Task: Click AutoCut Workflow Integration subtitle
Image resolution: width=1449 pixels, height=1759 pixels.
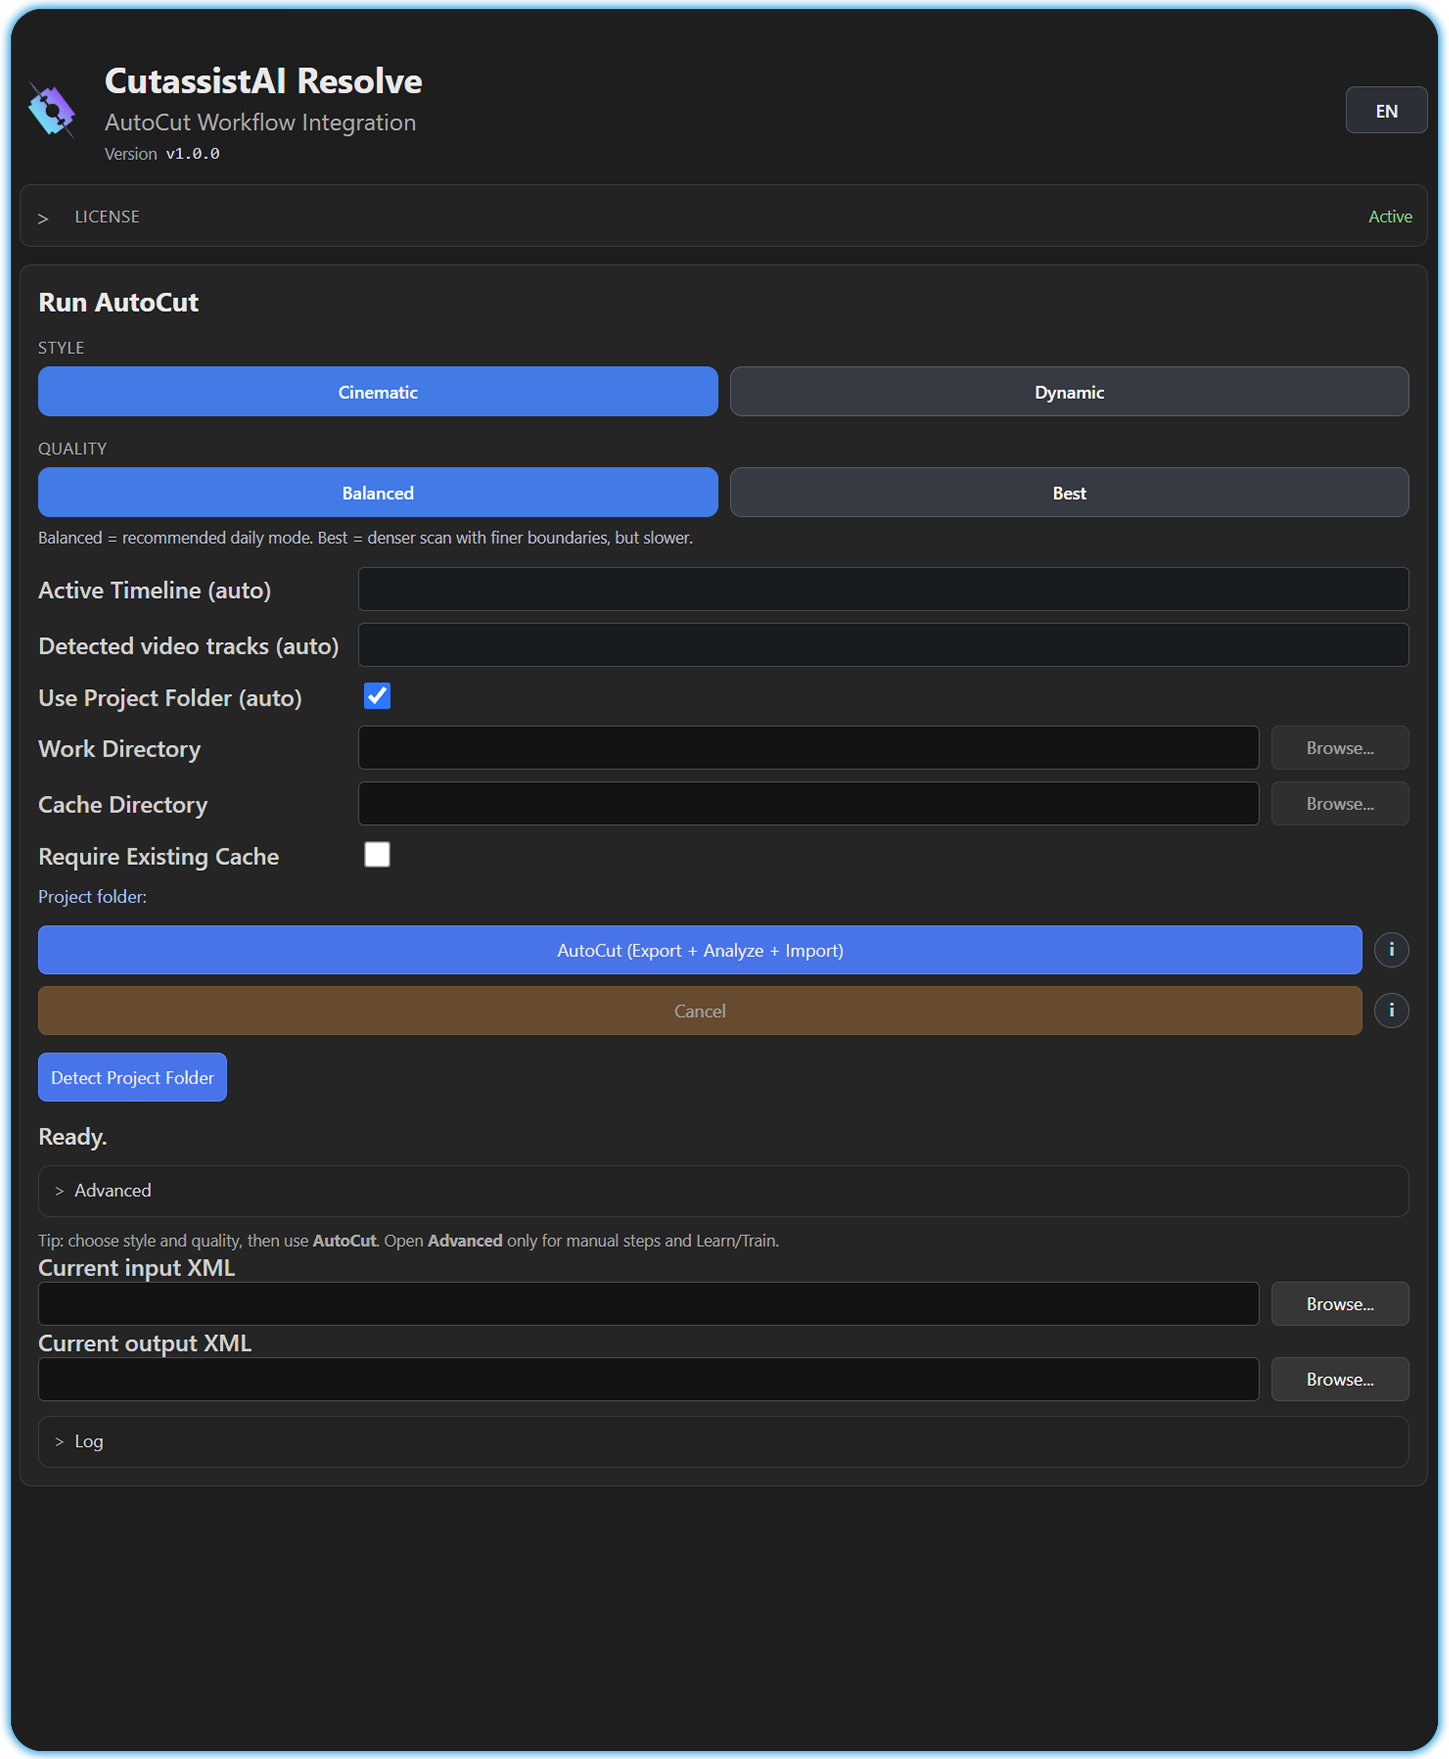Action: pos(261,123)
